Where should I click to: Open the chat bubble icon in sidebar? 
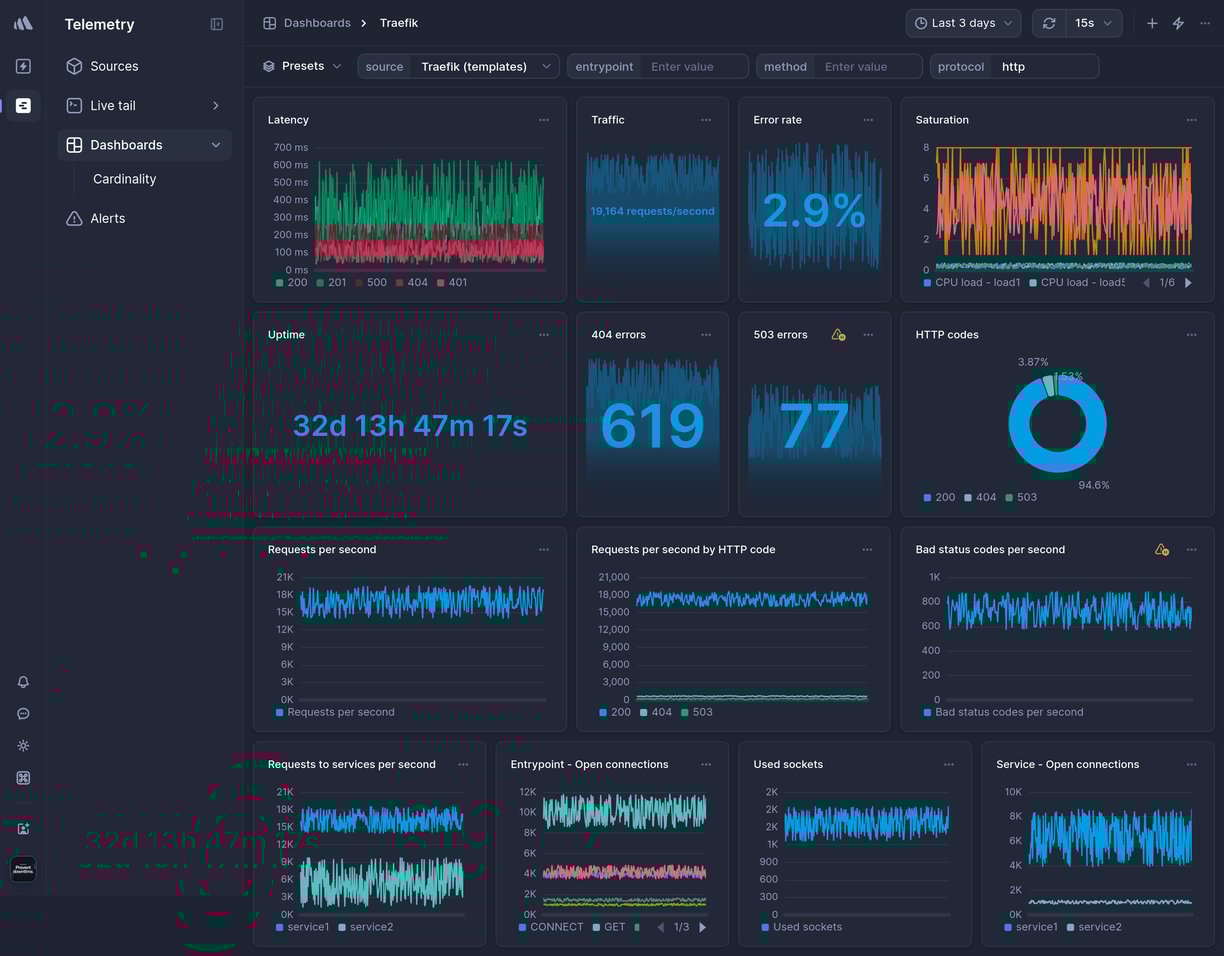(23, 714)
